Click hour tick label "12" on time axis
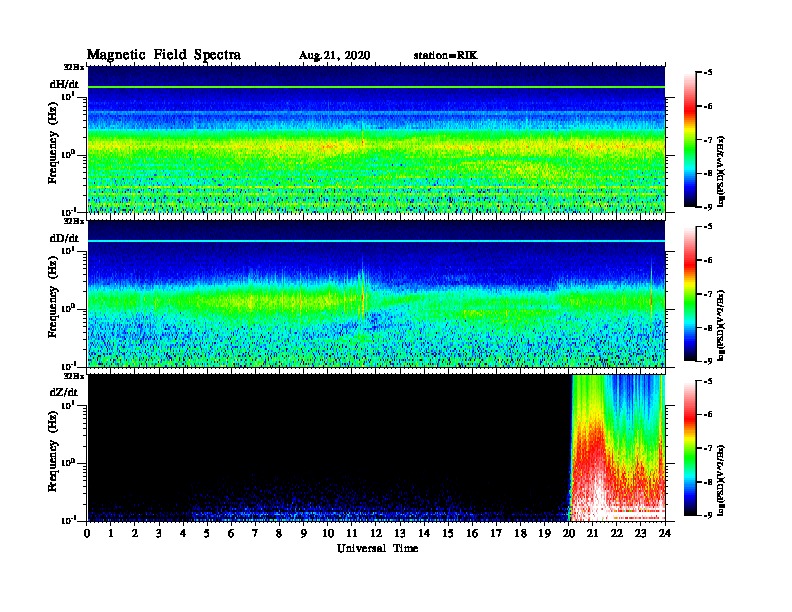 (376, 533)
